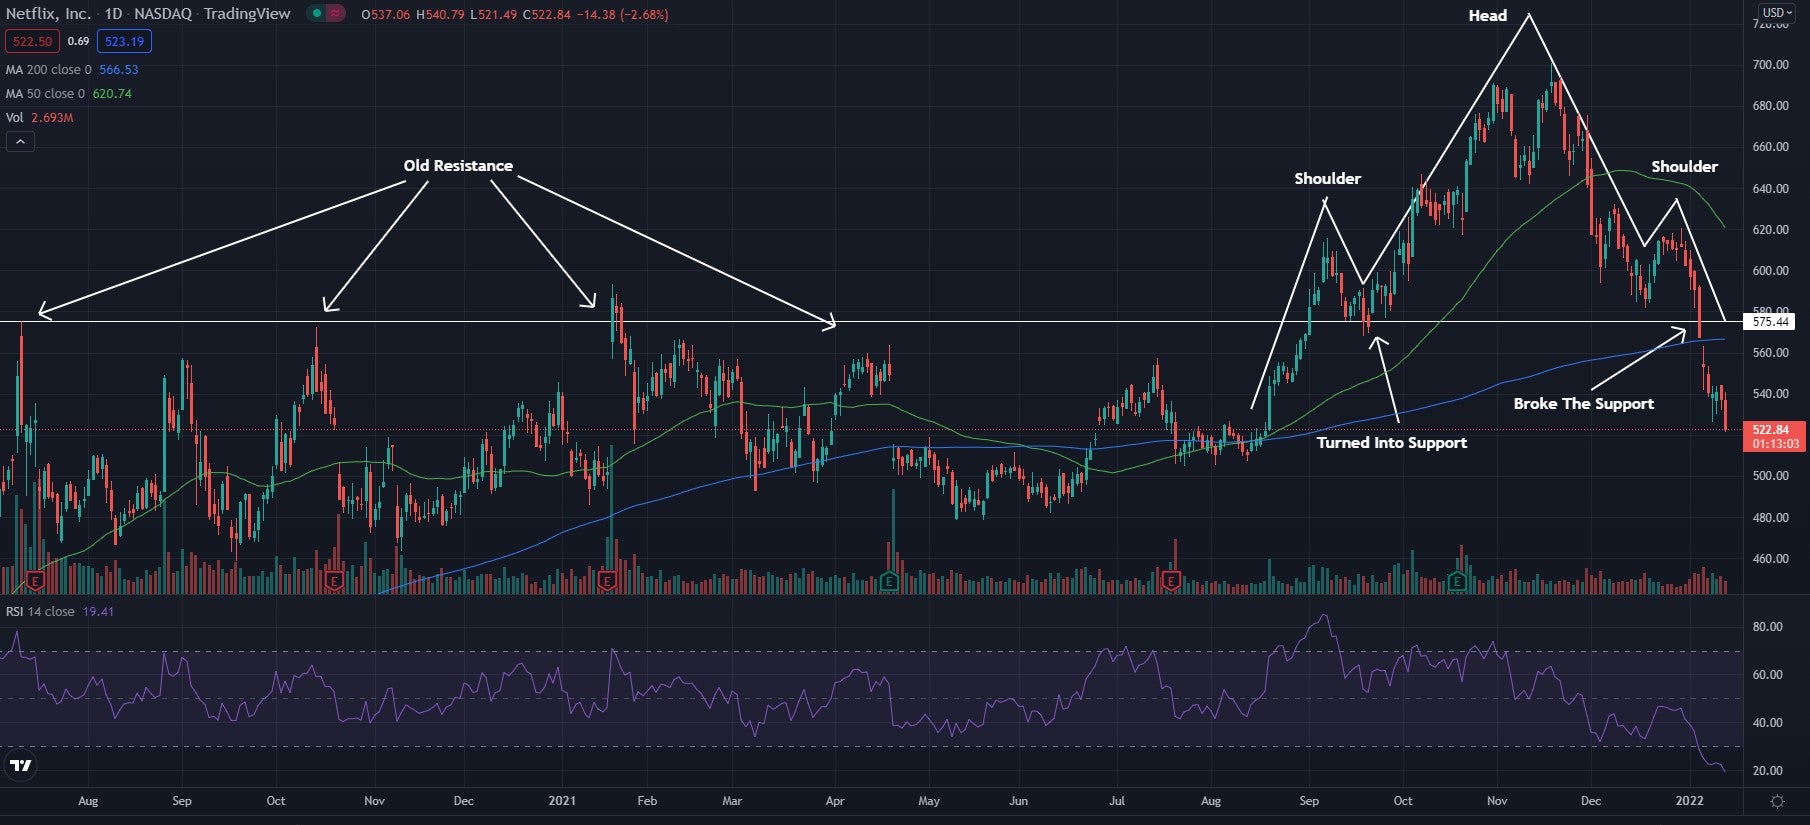Screen dimensions: 1810x825
Task: Click the October 2021 green earnings marker
Action: tap(1457, 580)
